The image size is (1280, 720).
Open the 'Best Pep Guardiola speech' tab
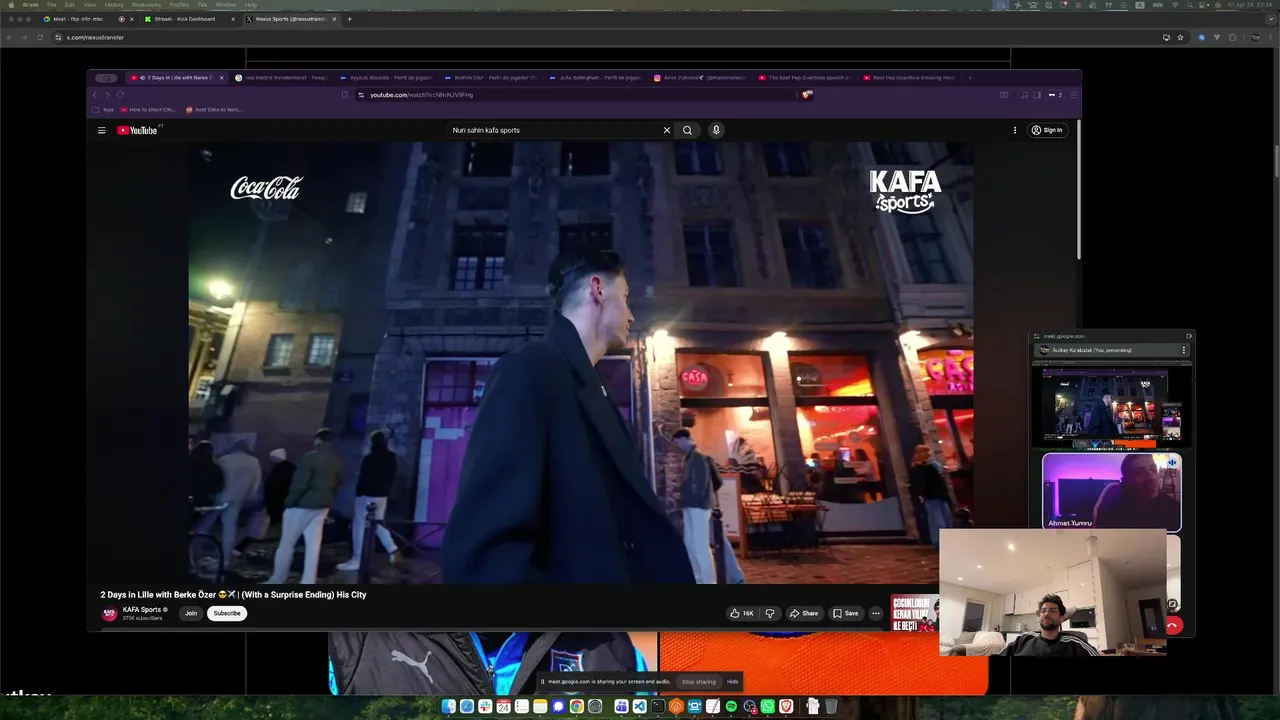805,77
